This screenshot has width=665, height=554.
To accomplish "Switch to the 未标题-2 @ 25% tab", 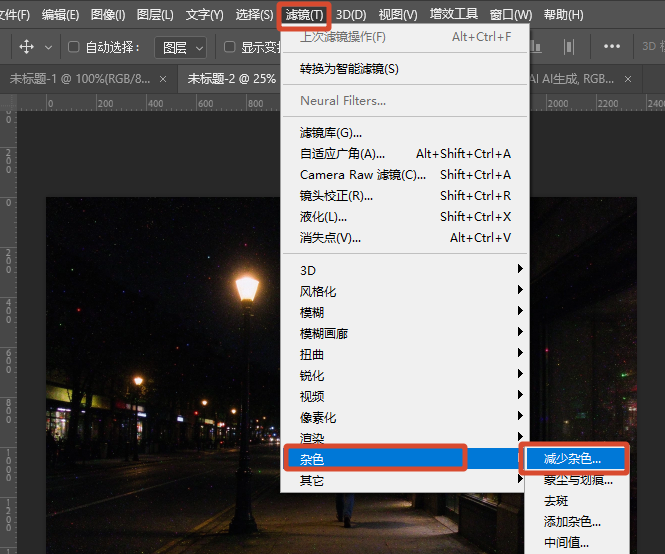I will pyautogui.click(x=232, y=79).
